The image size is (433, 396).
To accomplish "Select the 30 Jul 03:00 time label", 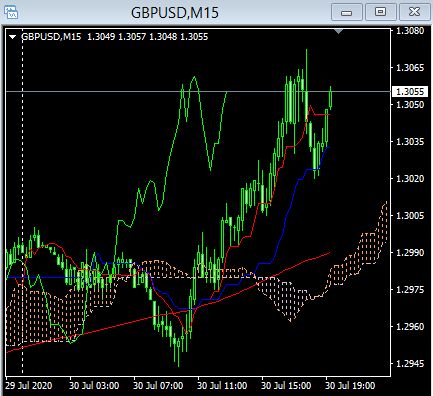I will click(x=94, y=386).
